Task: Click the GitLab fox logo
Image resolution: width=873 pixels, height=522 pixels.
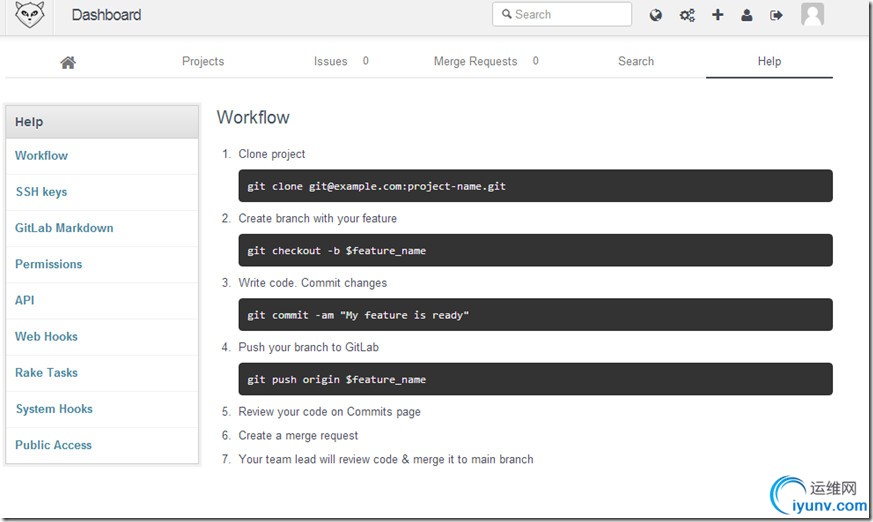Action: click(x=30, y=14)
